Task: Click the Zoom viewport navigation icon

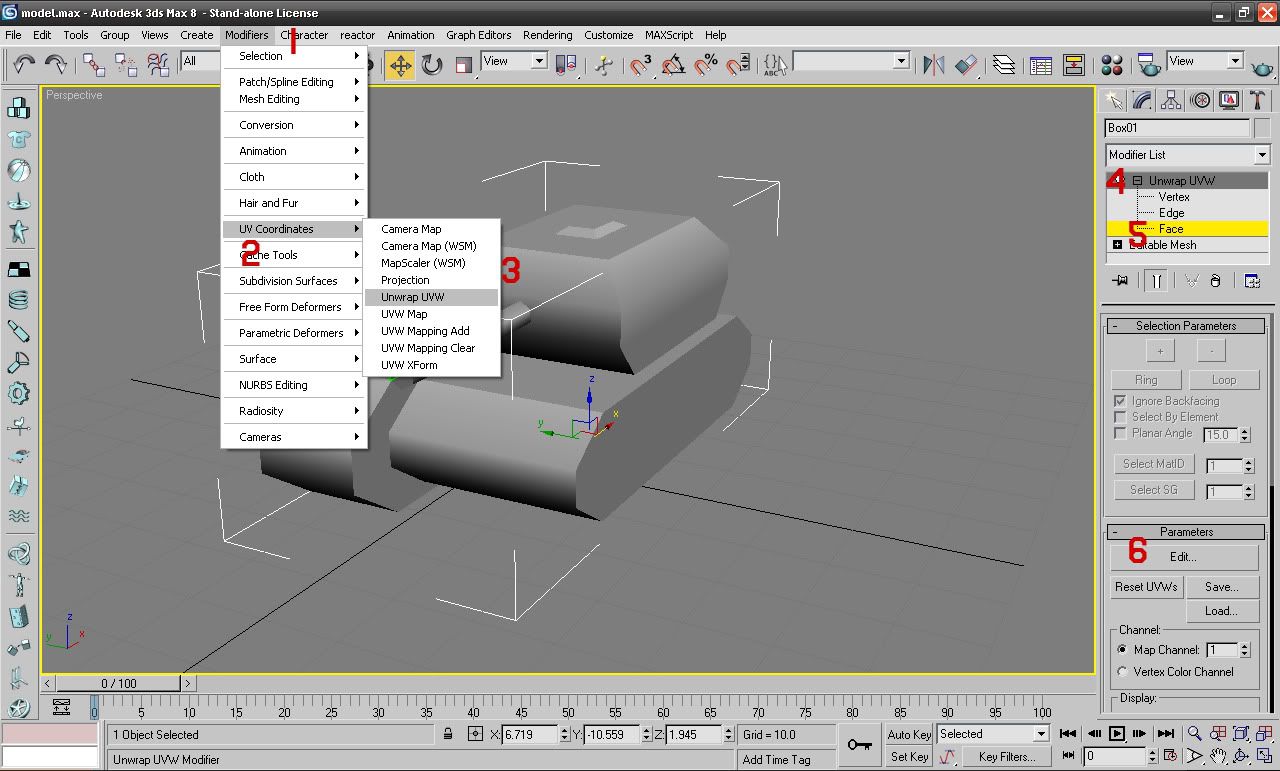Action: click(1195, 735)
